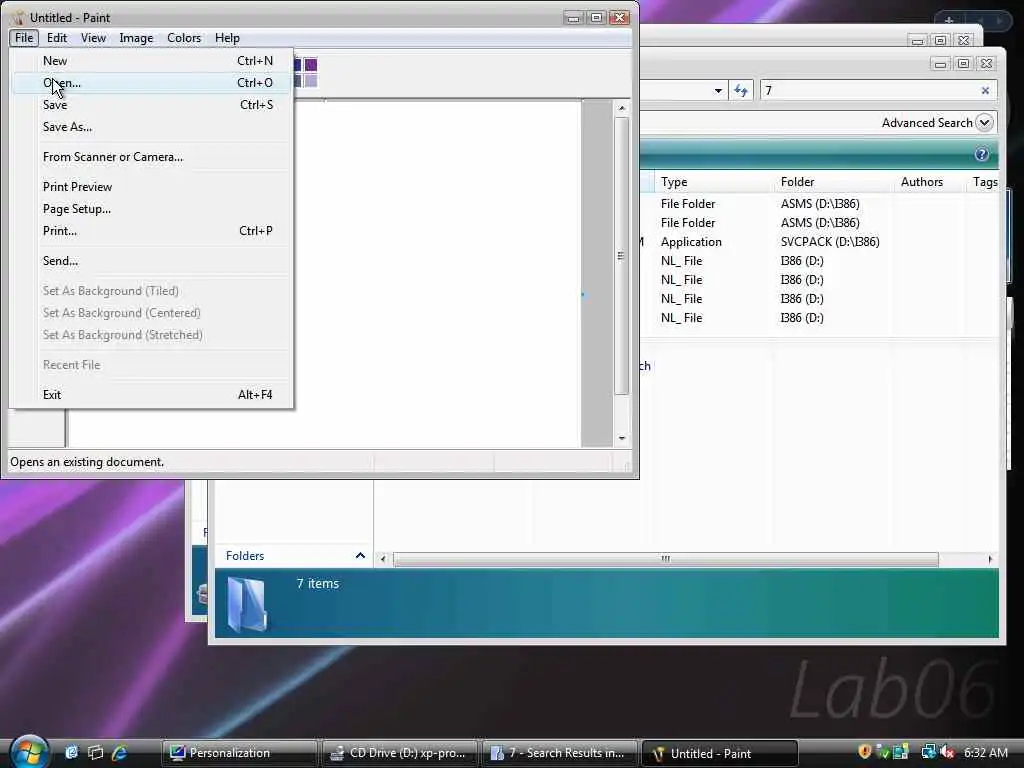This screenshot has width=1024, height=768.
Task: Expand Advanced Search chevron
Action: (984, 122)
